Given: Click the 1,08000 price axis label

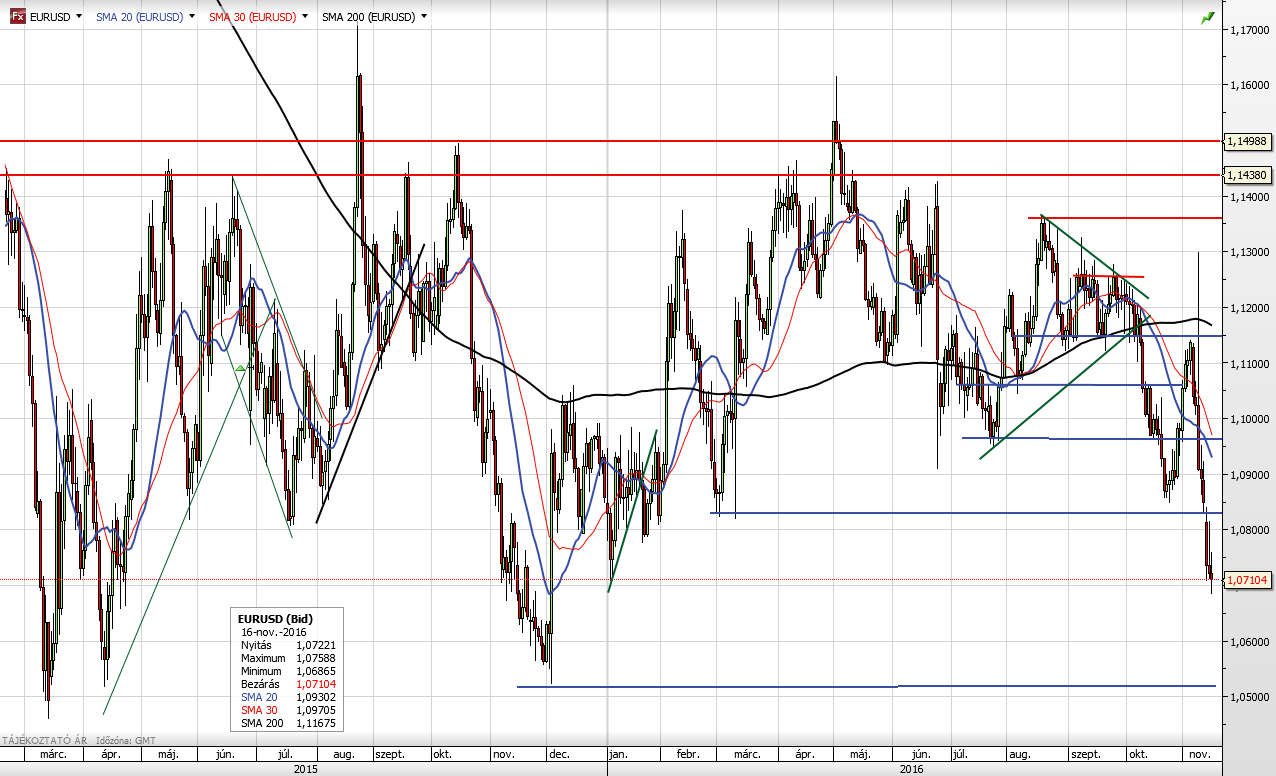Looking at the screenshot, I should point(1250,531).
